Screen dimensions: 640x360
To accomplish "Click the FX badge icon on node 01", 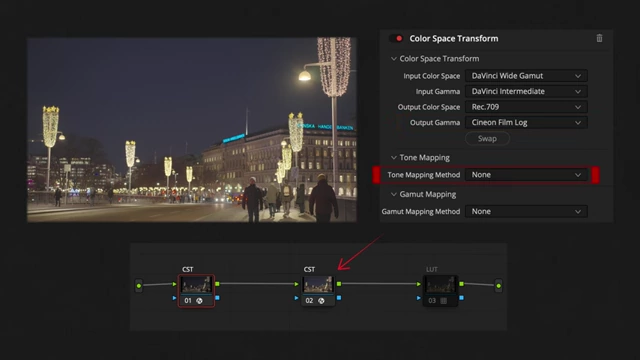I will click(x=199, y=301).
